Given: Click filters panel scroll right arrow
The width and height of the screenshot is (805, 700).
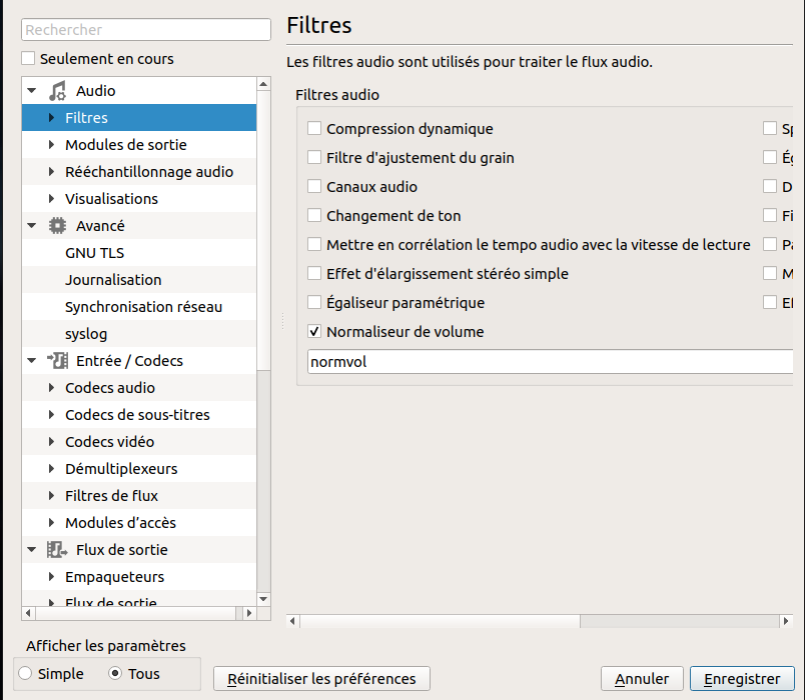Looking at the screenshot, I should pos(786,620).
